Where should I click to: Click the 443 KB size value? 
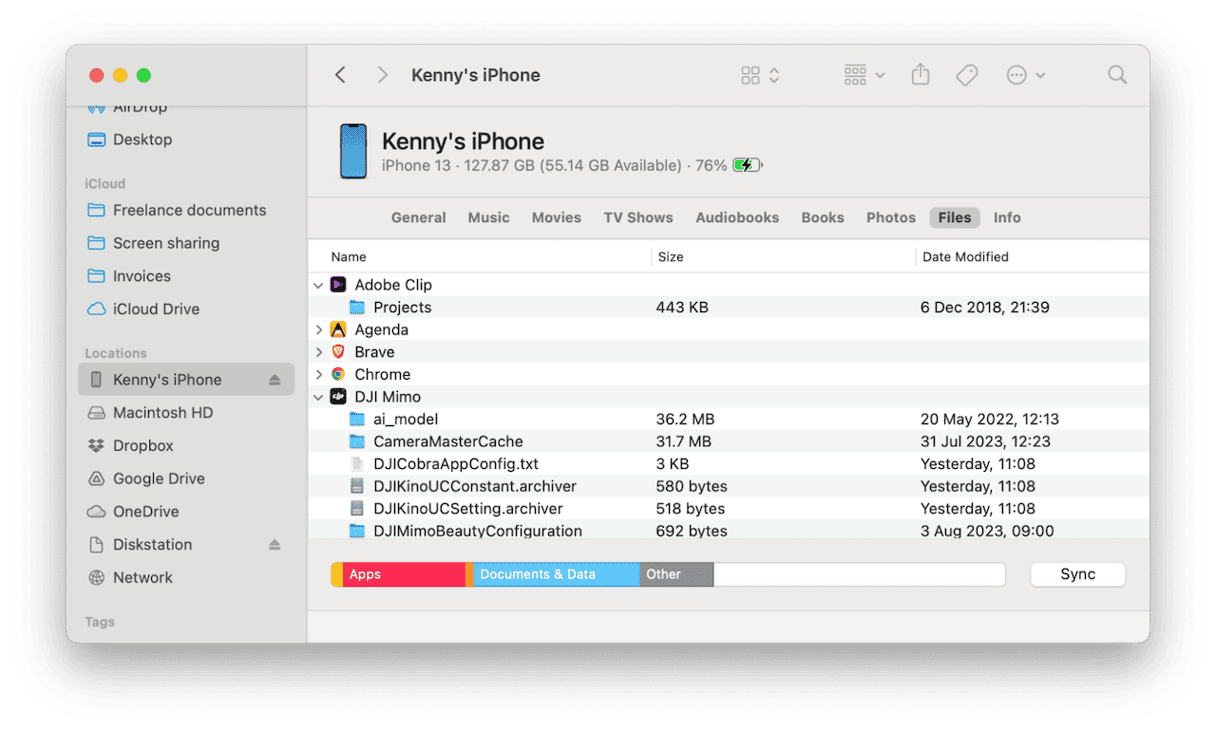(x=682, y=308)
